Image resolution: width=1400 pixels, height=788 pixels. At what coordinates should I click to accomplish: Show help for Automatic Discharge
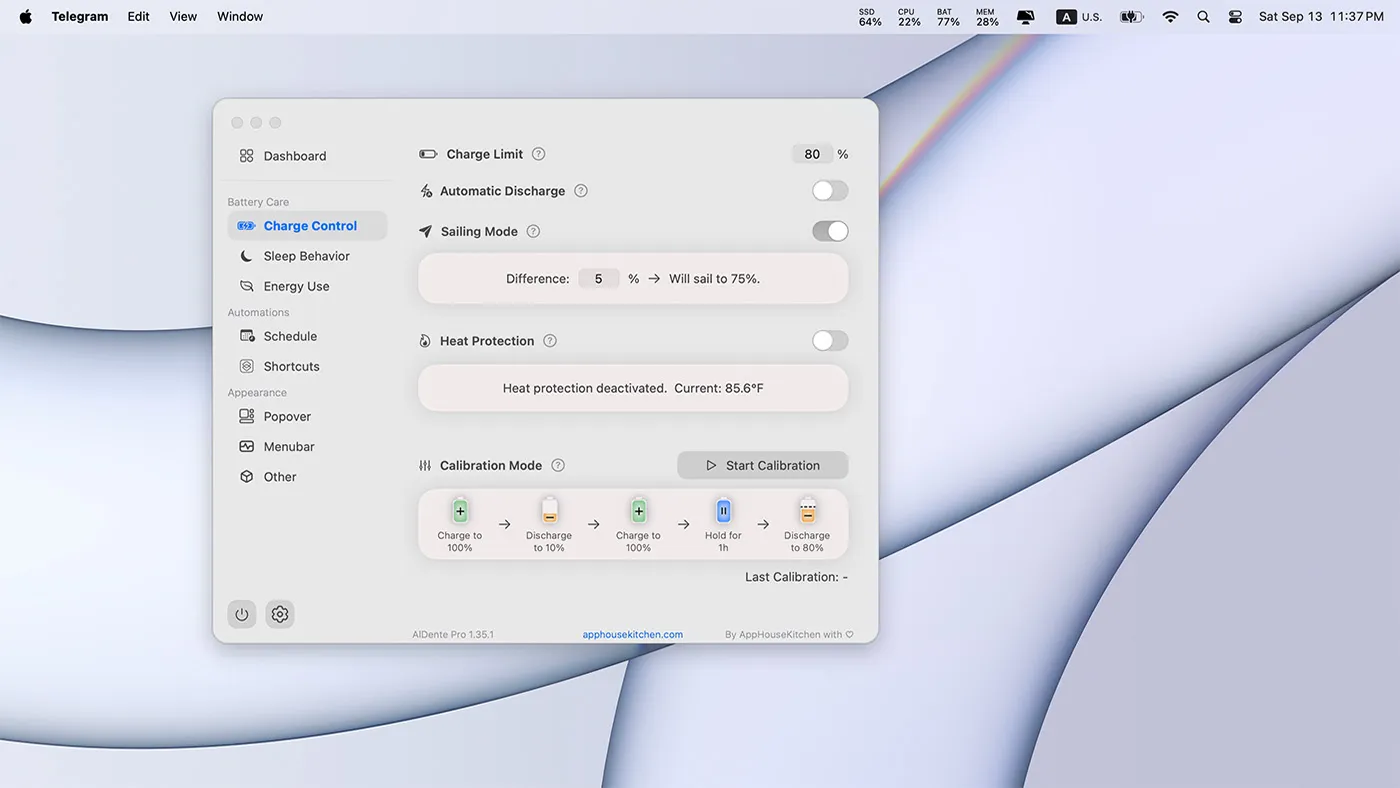tap(581, 191)
